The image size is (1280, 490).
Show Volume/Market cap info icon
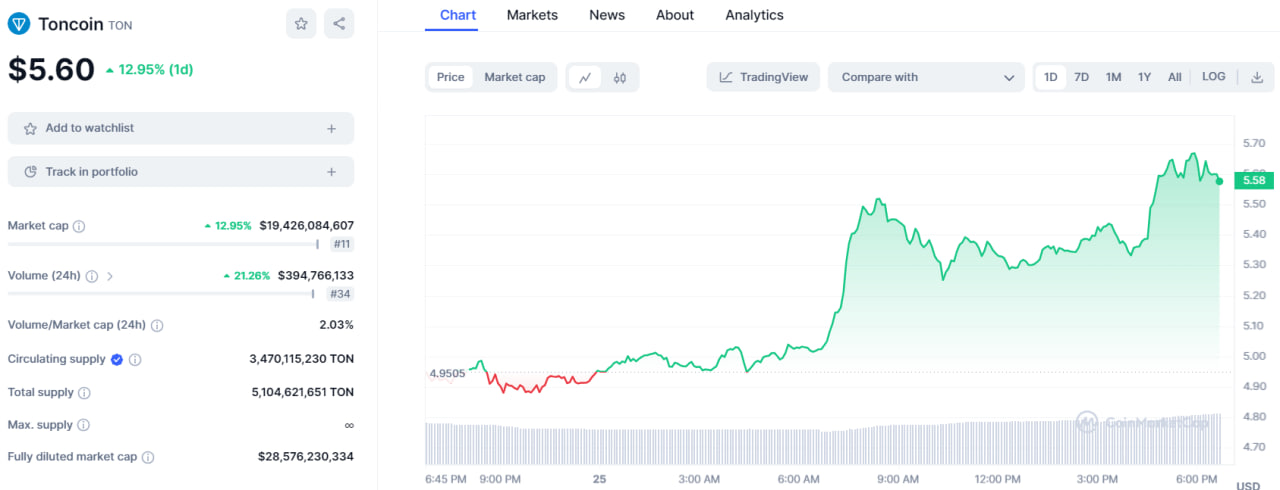pyautogui.click(x=157, y=325)
